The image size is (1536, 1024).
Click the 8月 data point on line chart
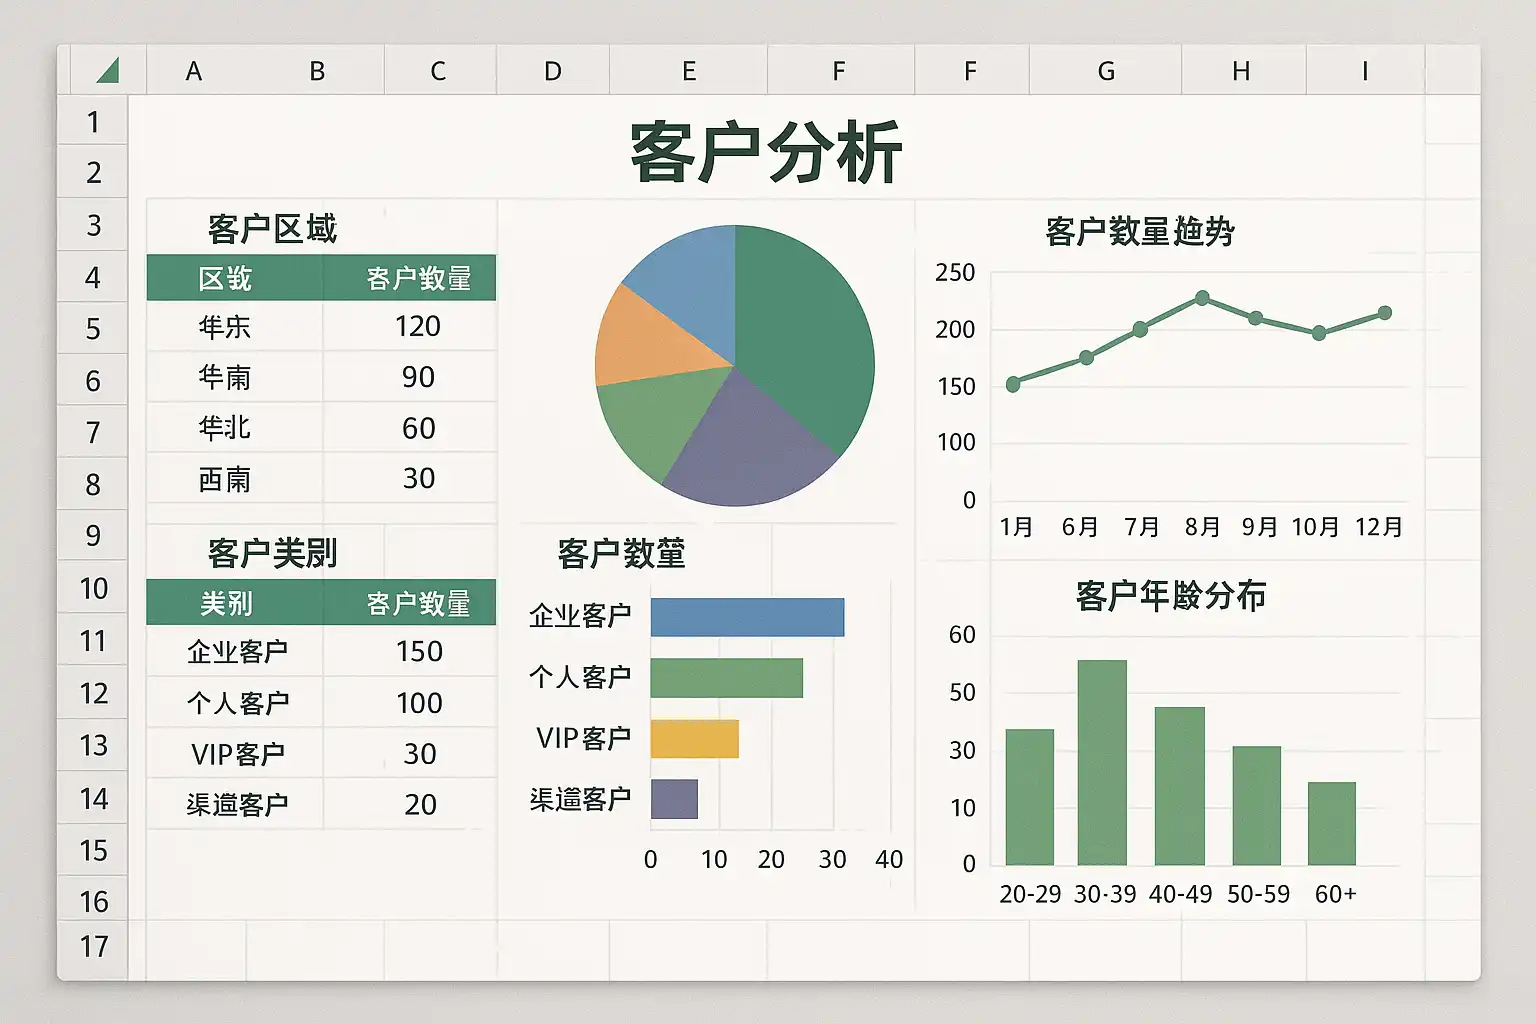point(1202,298)
